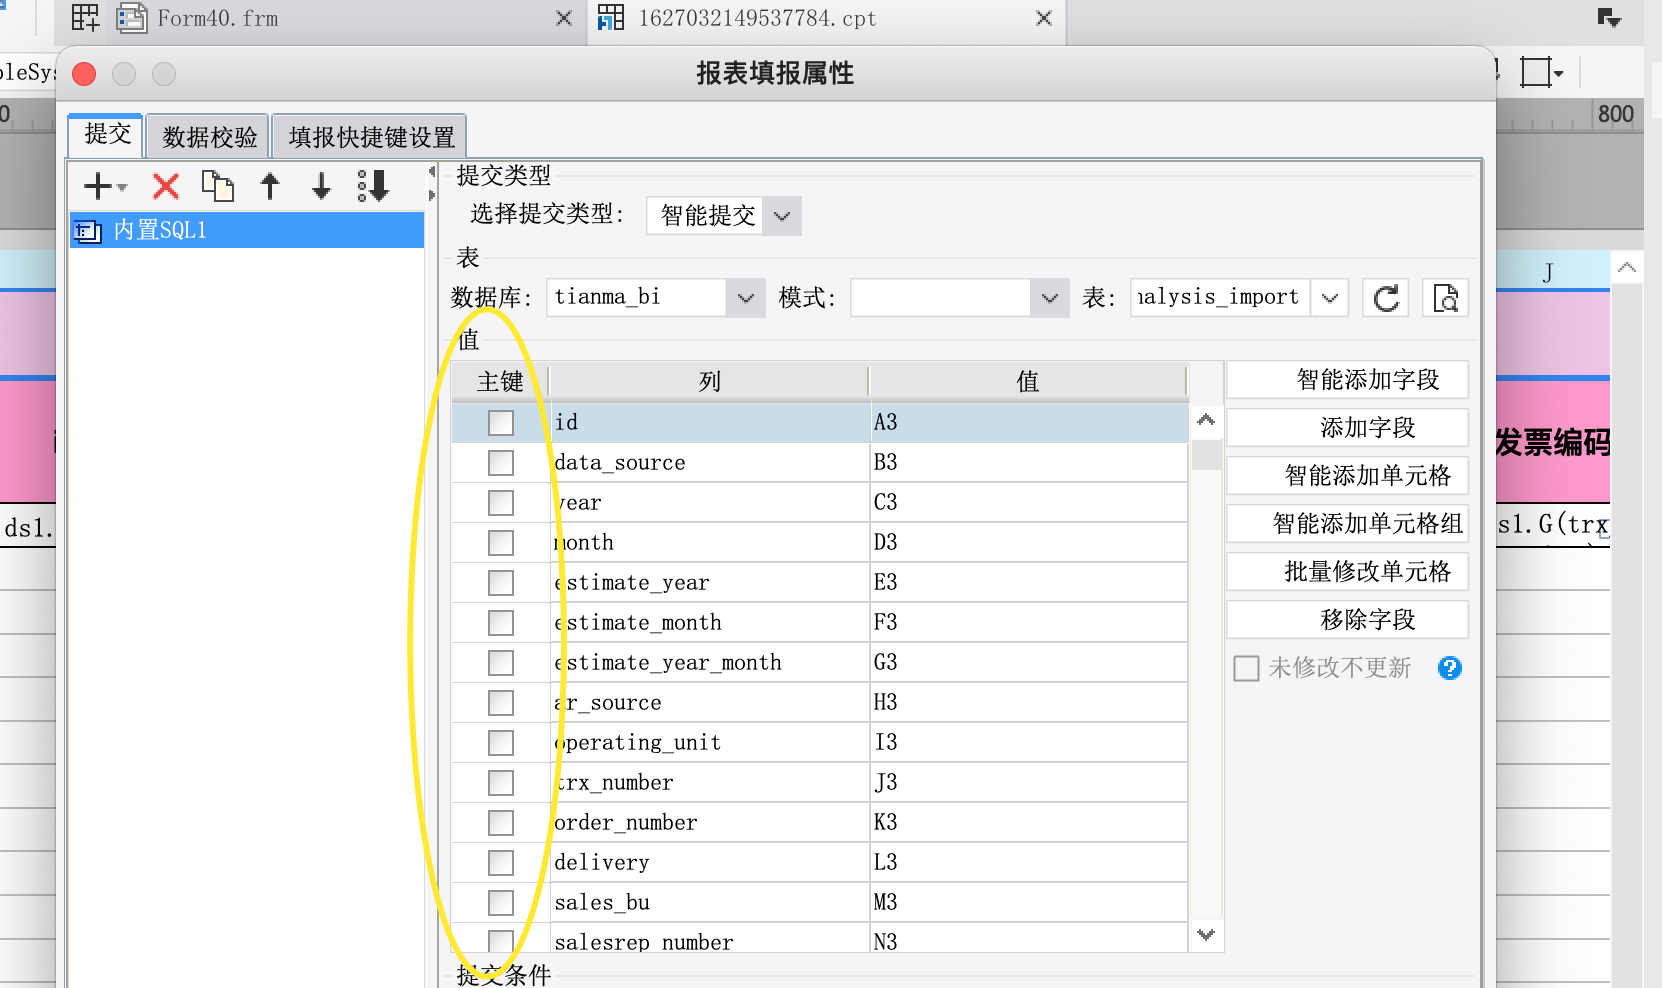Click the grid icon beside the Form40.frm tab
Screen dimensions: 1662x988
point(85,18)
